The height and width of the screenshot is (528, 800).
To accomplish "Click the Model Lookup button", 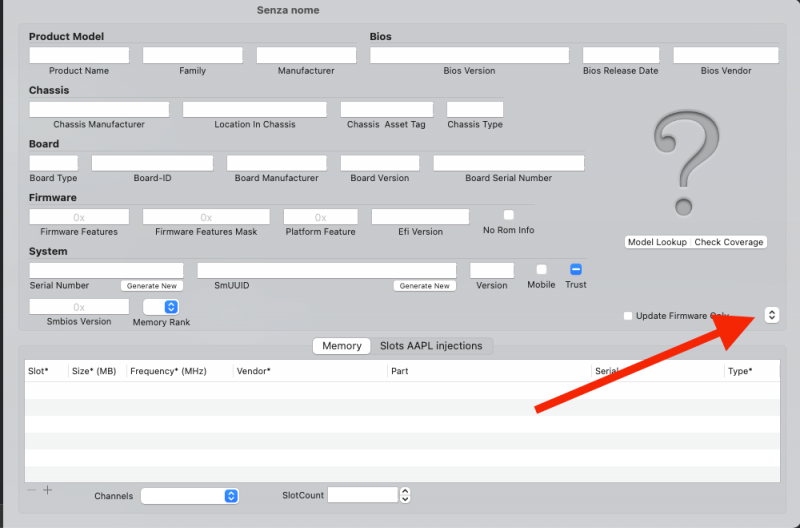I will [657, 242].
